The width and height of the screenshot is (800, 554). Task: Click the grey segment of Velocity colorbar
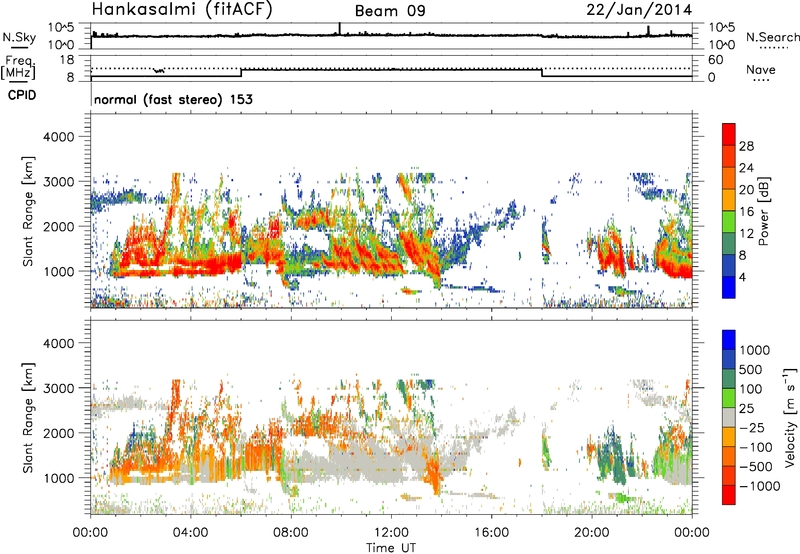point(729,418)
